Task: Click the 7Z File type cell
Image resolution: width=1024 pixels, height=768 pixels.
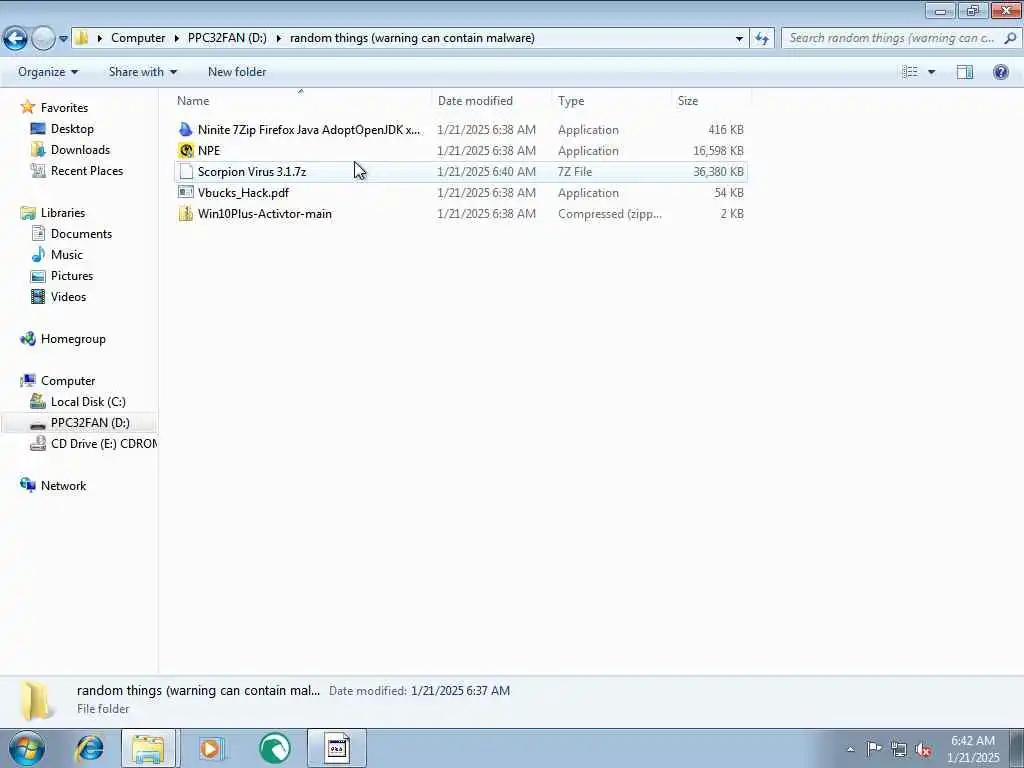Action: (x=575, y=172)
